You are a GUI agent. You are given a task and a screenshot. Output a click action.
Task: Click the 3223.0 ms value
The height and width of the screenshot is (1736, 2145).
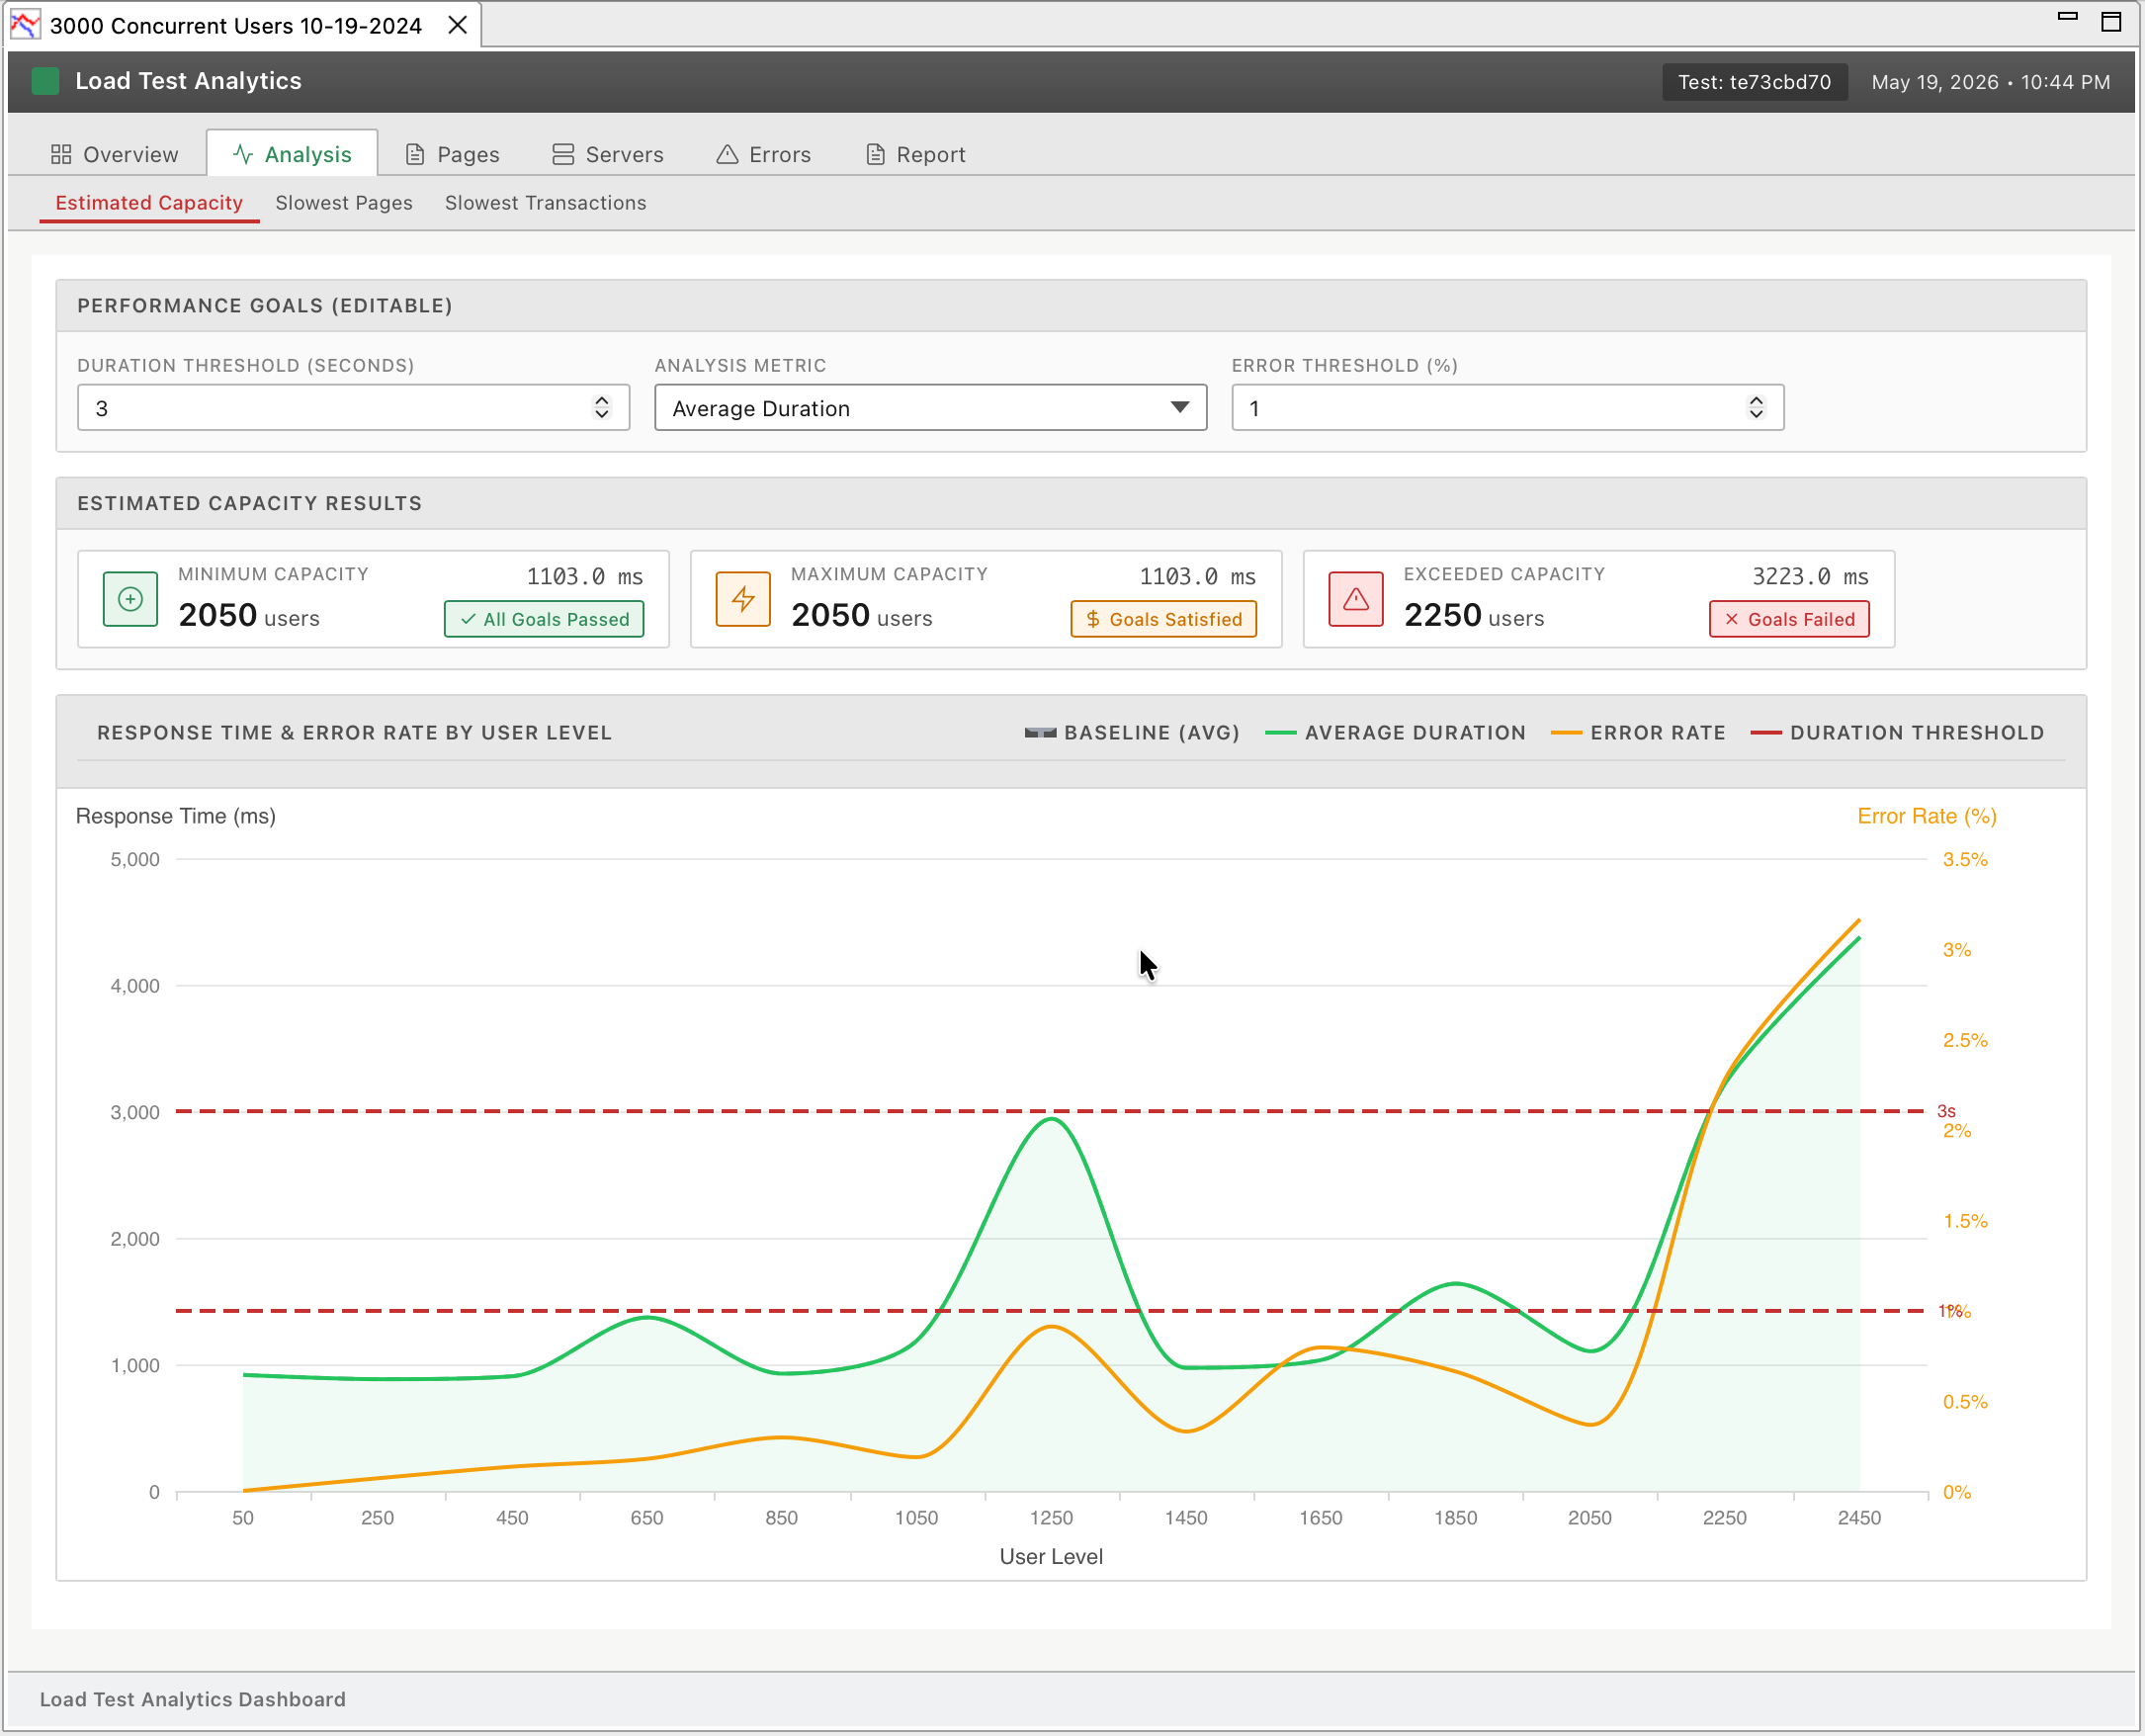pyautogui.click(x=1810, y=577)
